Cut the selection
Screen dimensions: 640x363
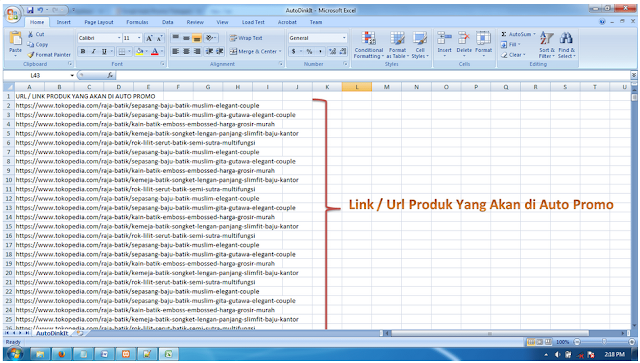tap(36, 34)
